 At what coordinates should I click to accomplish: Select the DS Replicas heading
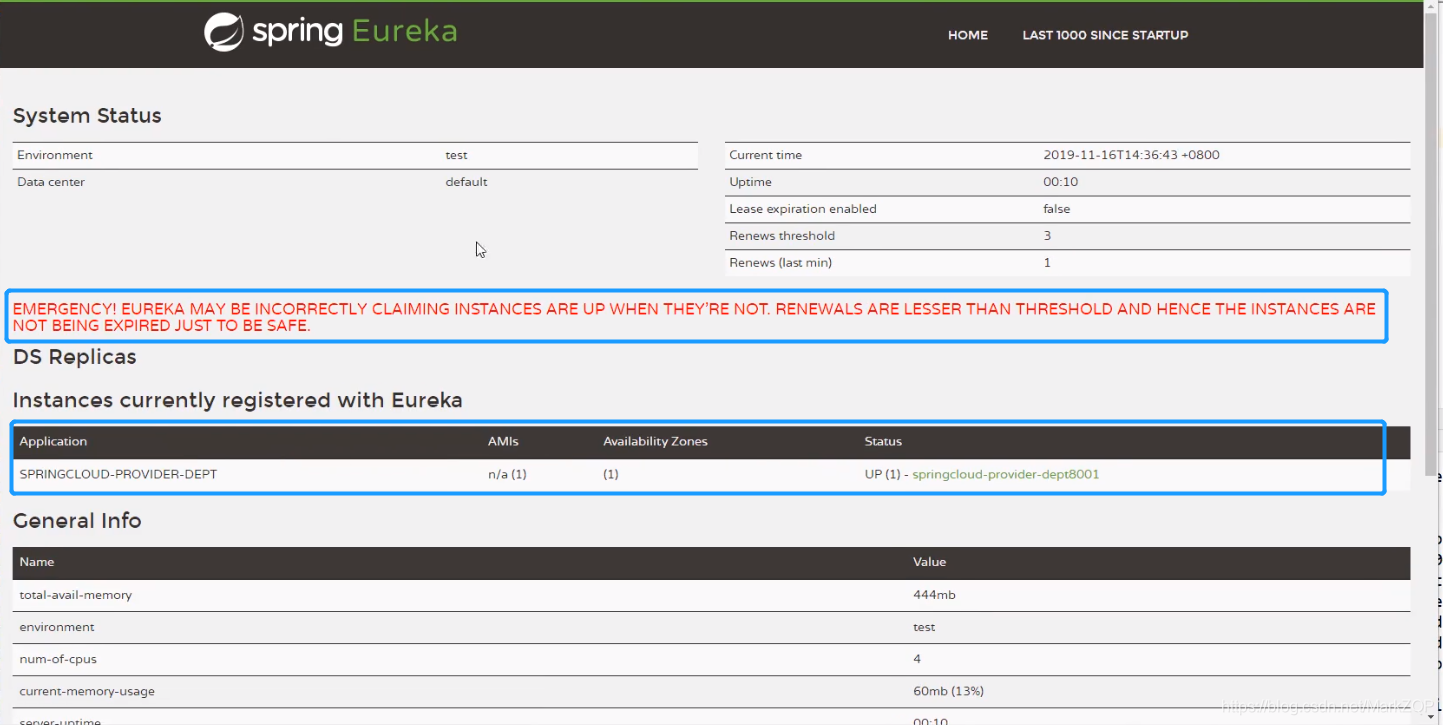point(75,357)
